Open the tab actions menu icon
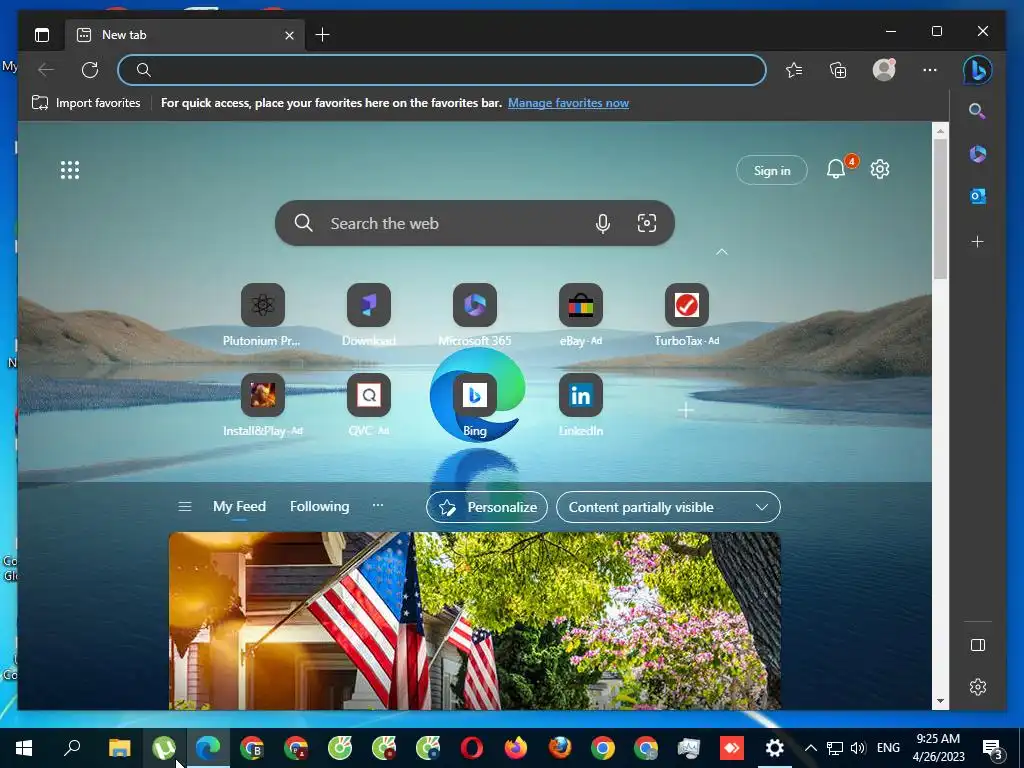This screenshot has width=1024, height=768. 42,35
